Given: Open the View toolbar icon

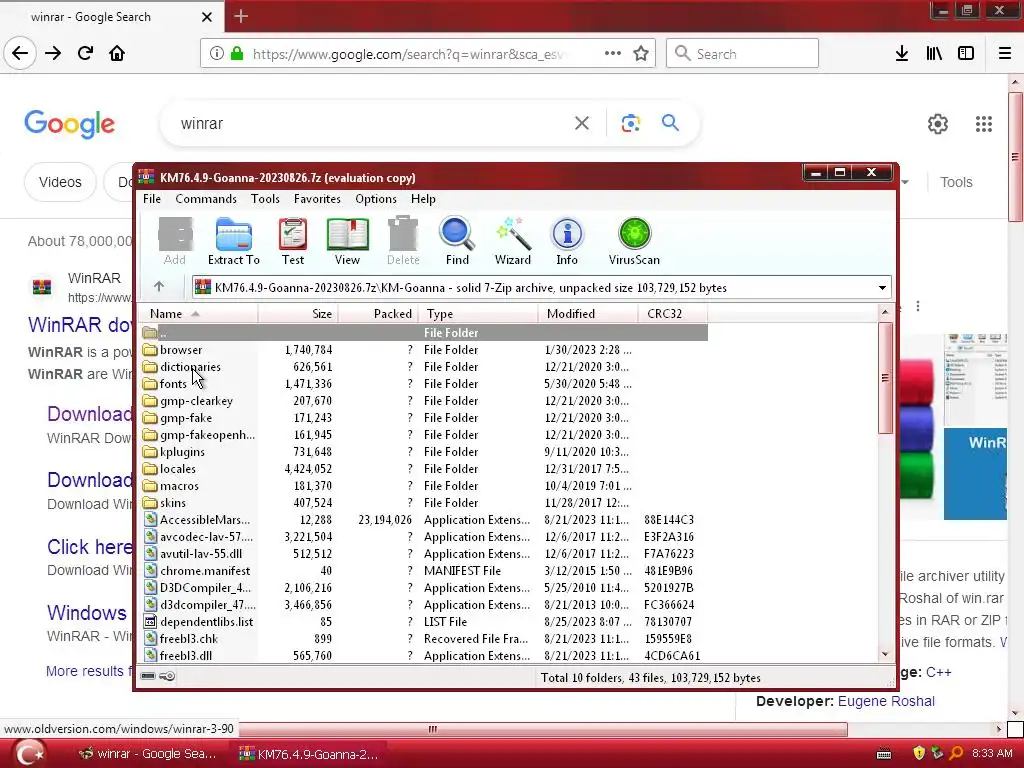Looking at the screenshot, I should coord(347,241).
